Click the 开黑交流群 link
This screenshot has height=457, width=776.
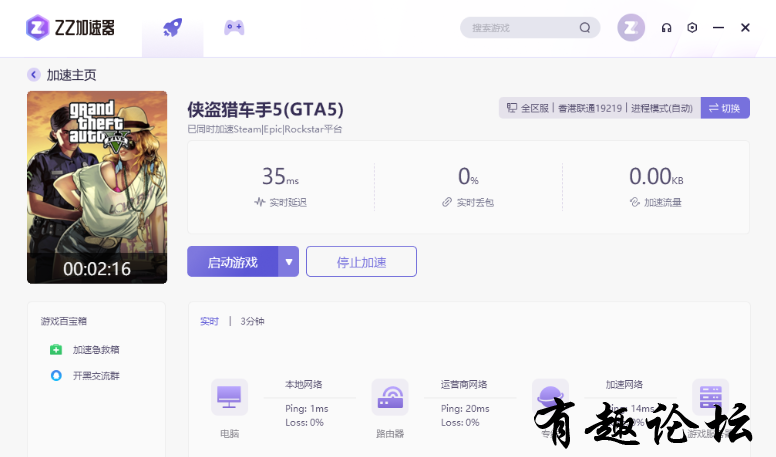[x=96, y=375]
